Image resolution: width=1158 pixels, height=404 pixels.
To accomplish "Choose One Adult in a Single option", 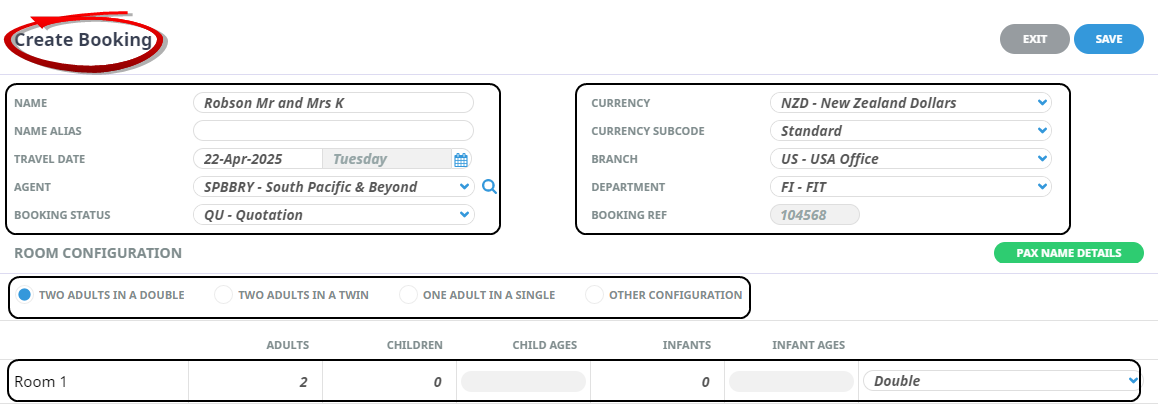I will tap(408, 295).
